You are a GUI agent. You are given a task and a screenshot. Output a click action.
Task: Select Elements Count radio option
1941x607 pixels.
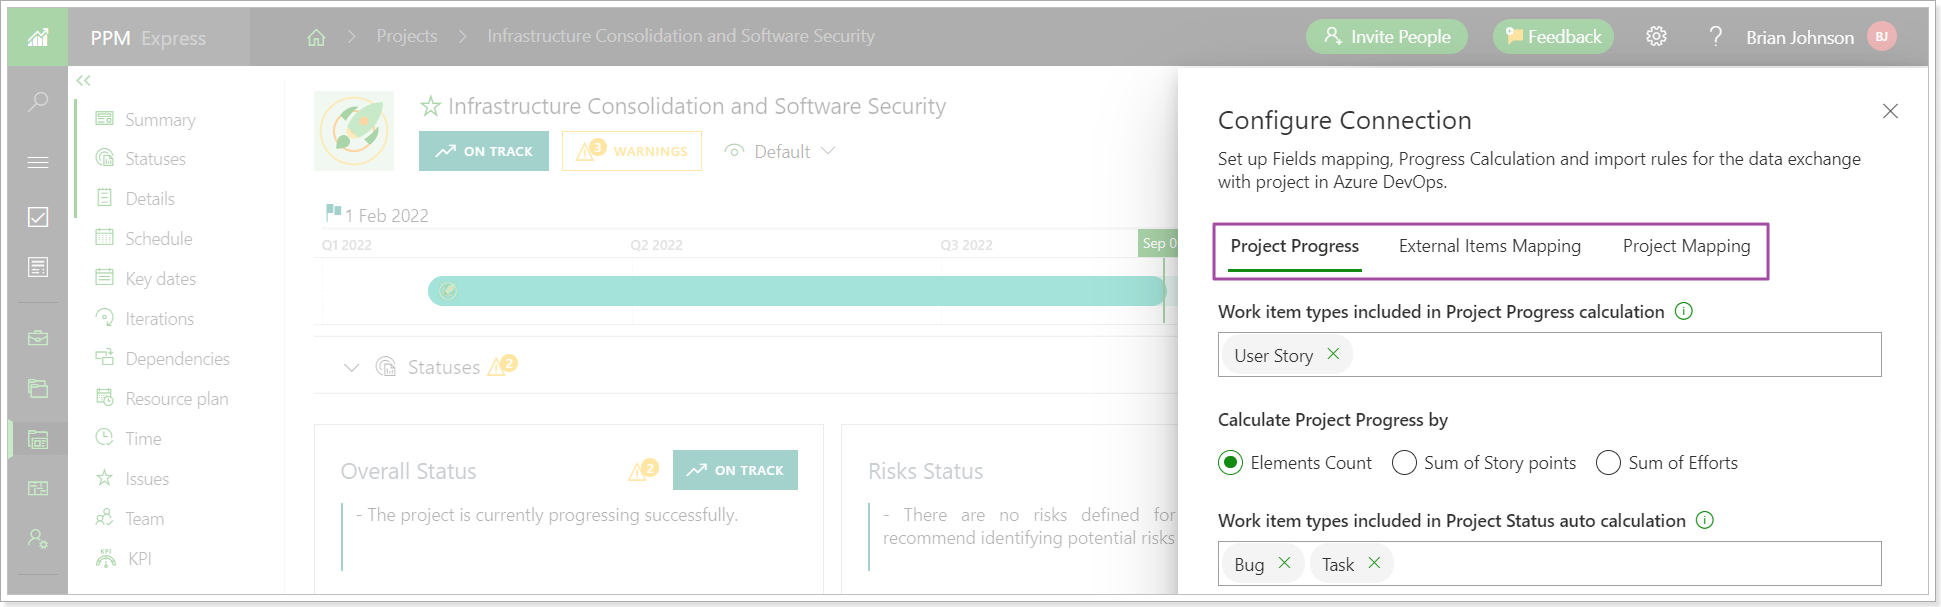(x=1231, y=463)
